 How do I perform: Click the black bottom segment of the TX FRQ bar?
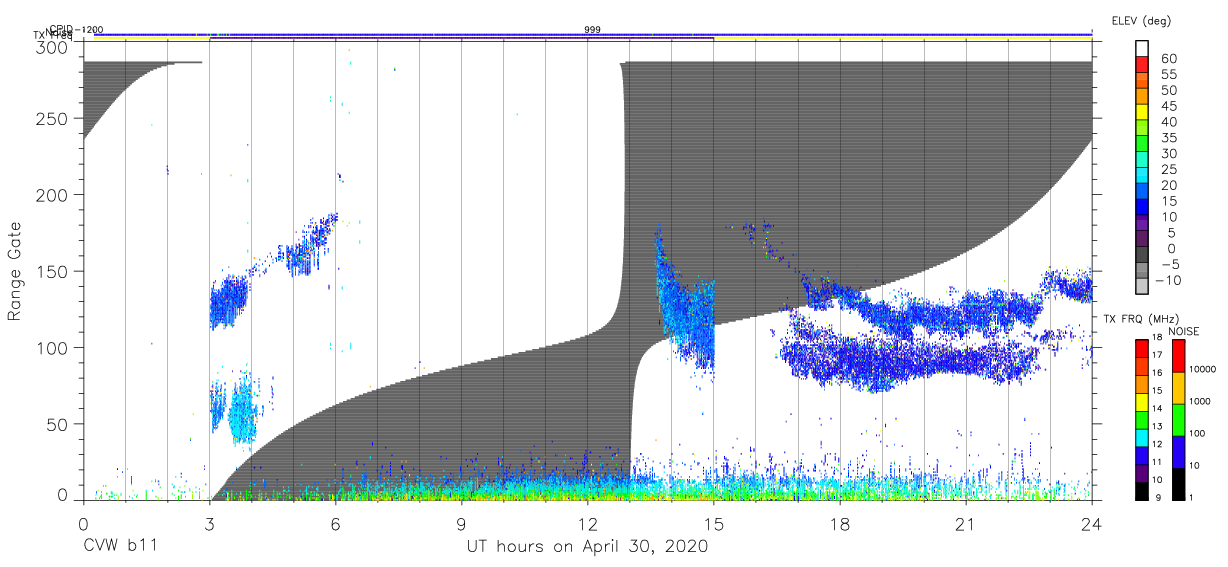[x=1142, y=490]
